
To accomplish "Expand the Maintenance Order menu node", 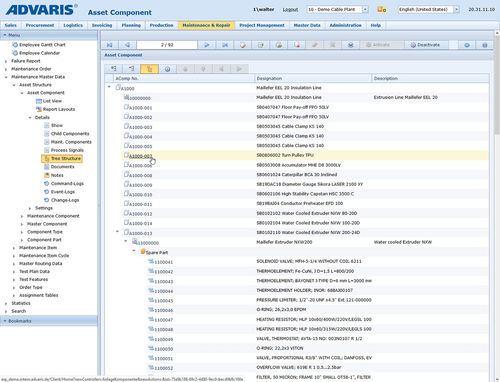I will click(6, 69).
